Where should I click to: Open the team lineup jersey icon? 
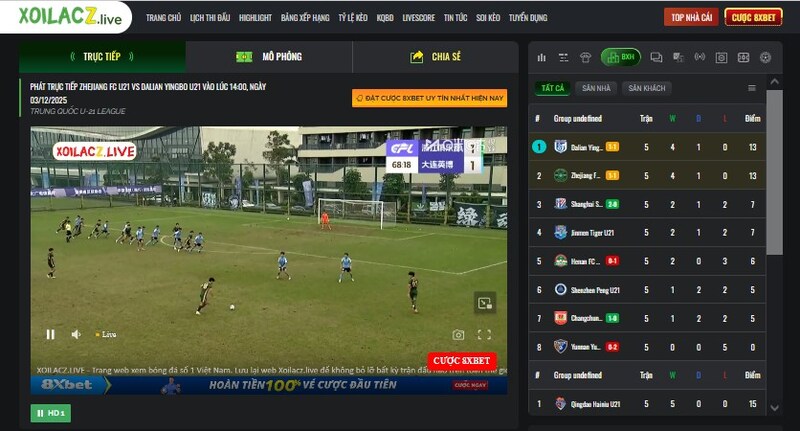[586, 58]
